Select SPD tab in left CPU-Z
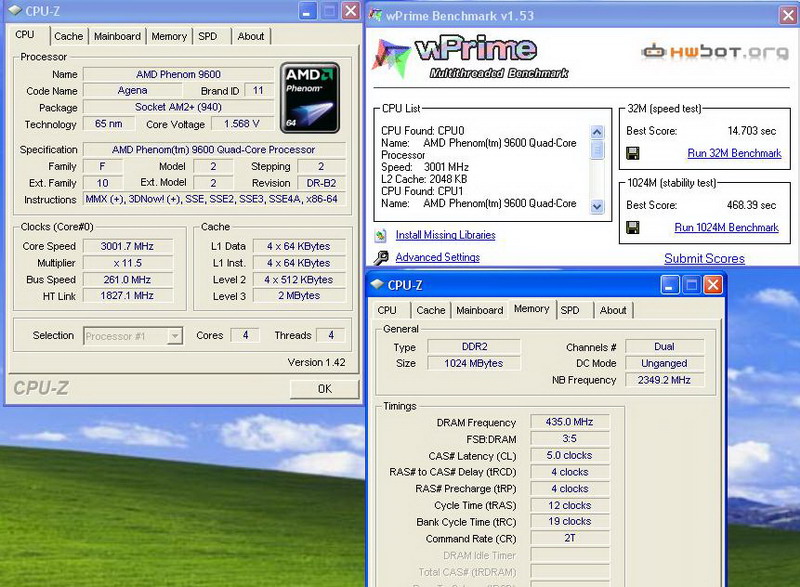The image size is (800, 587). coord(208,36)
